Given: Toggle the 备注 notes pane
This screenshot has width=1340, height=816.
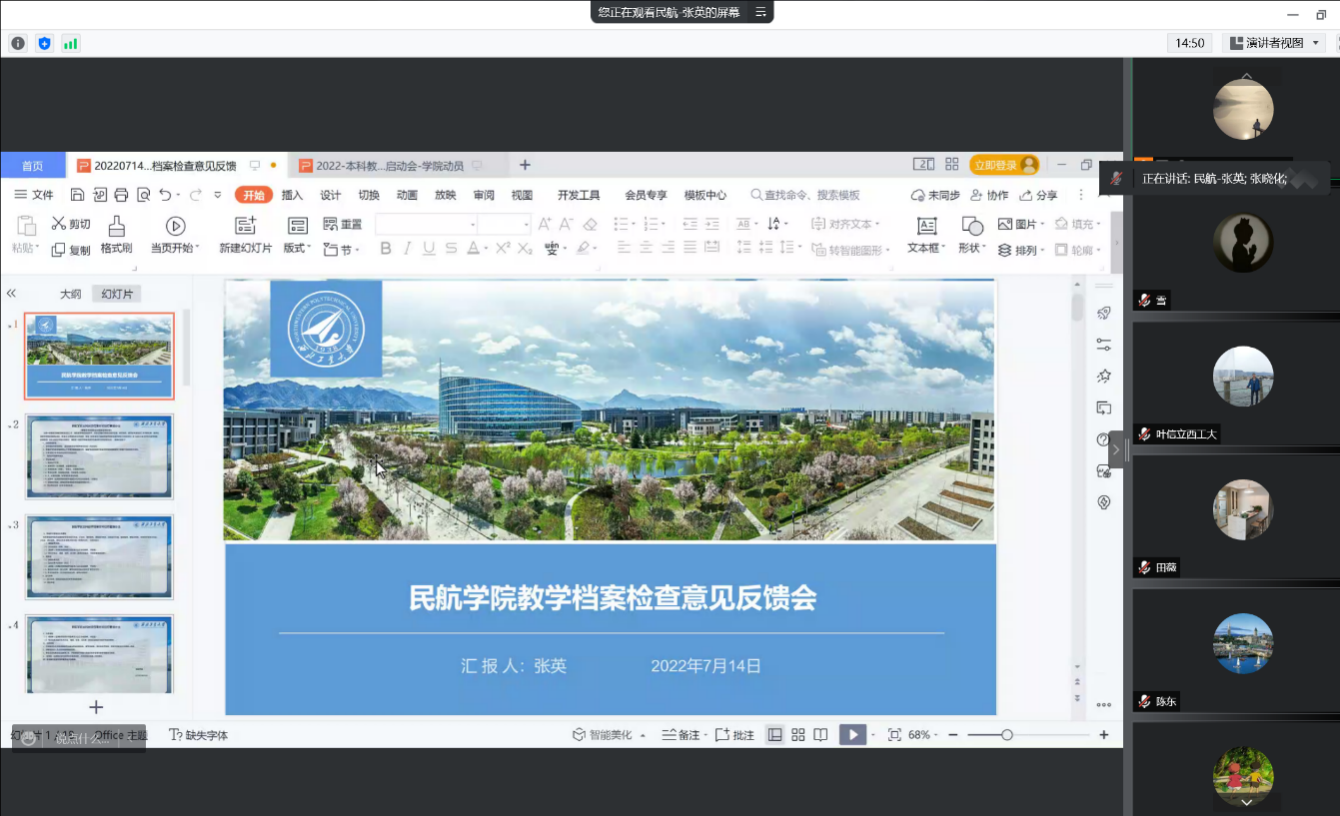Looking at the screenshot, I should pos(682,735).
